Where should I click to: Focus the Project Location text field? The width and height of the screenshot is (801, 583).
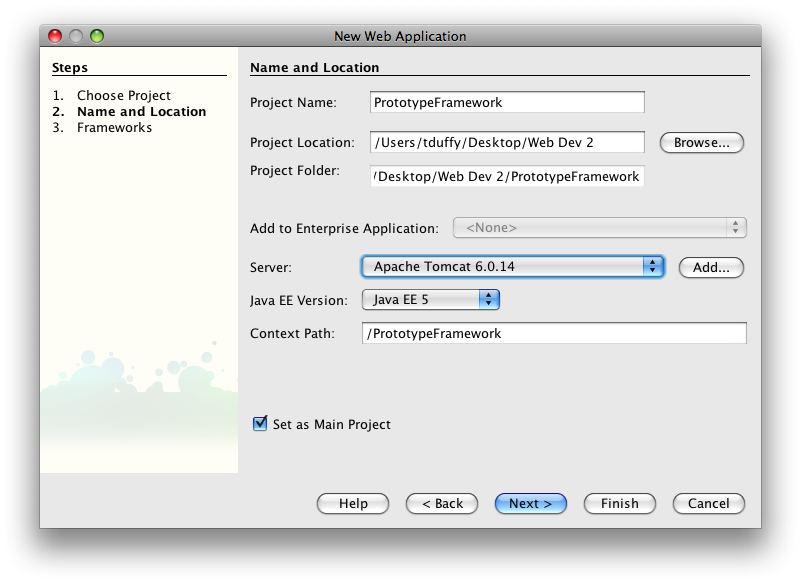pos(507,142)
